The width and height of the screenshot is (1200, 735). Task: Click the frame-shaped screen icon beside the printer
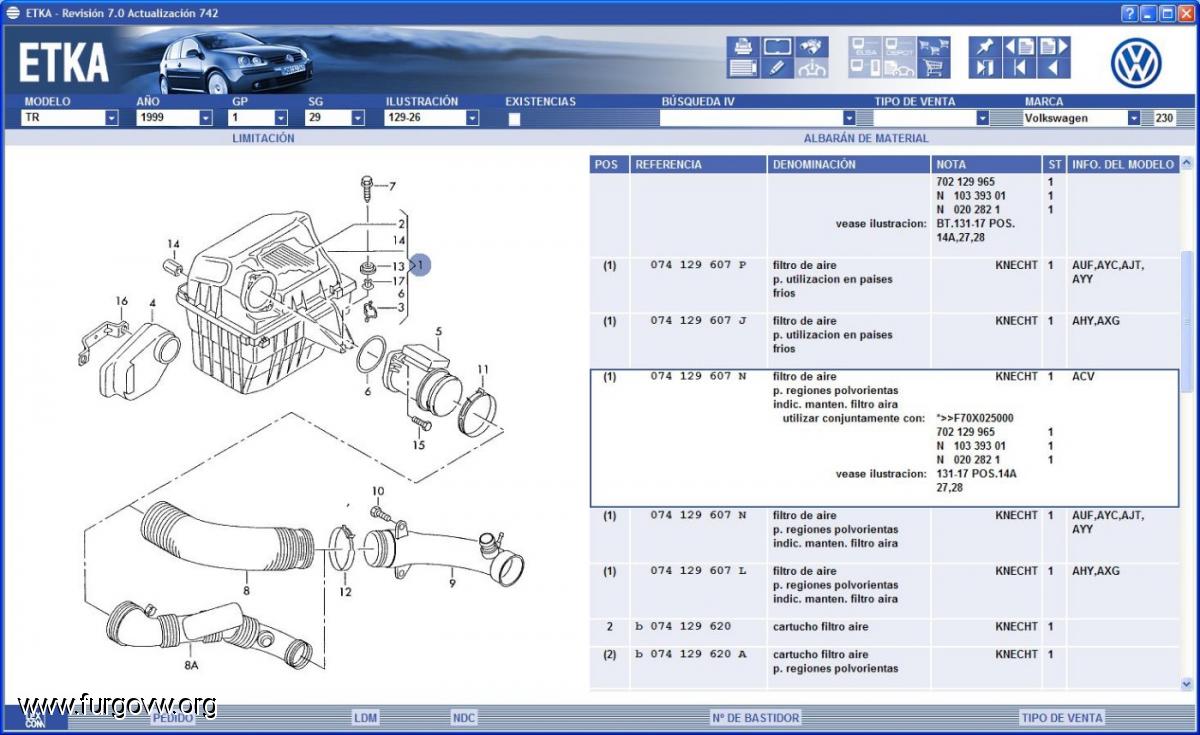[777, 46]
